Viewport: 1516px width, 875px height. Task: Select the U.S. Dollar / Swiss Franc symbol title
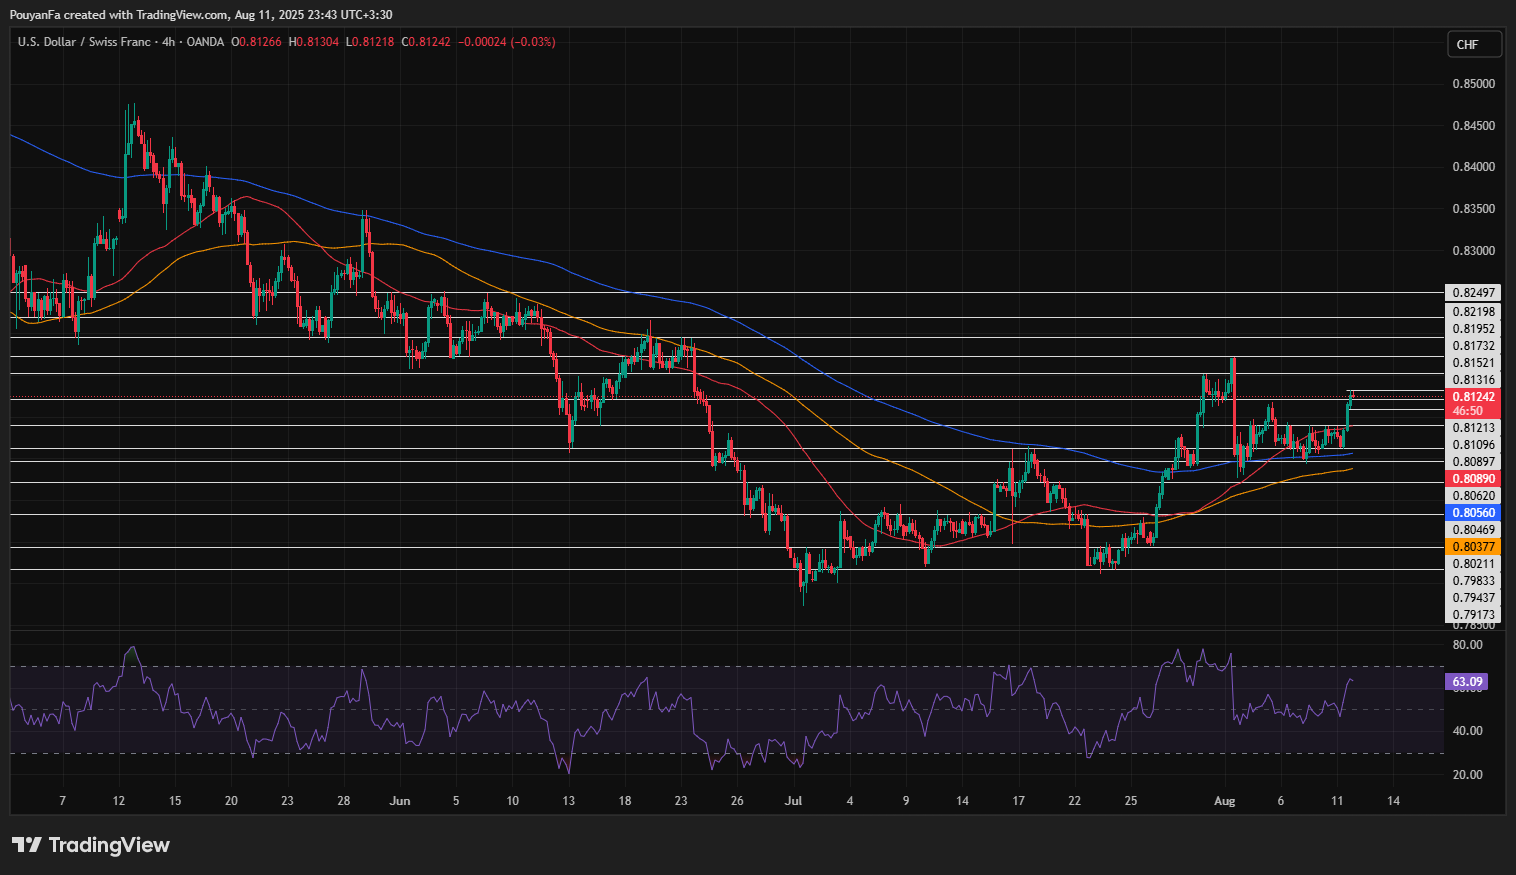point(84,42)
